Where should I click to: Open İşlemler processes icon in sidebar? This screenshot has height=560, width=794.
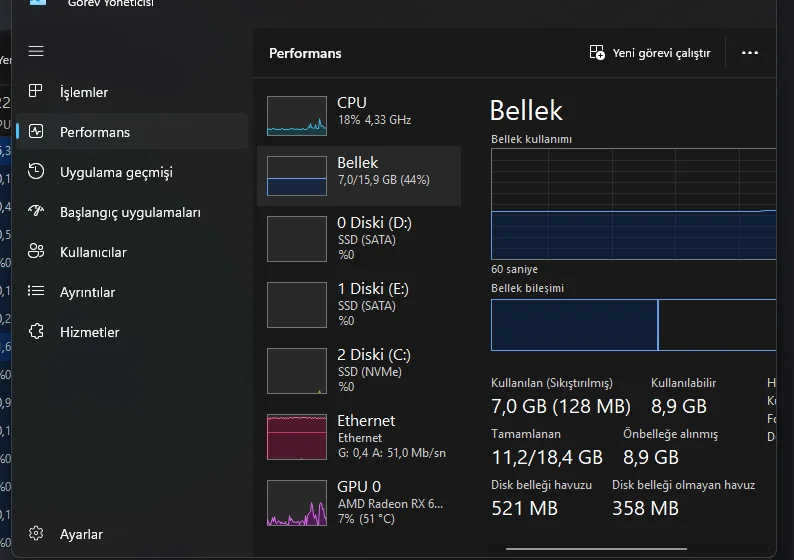click(36, 92)
